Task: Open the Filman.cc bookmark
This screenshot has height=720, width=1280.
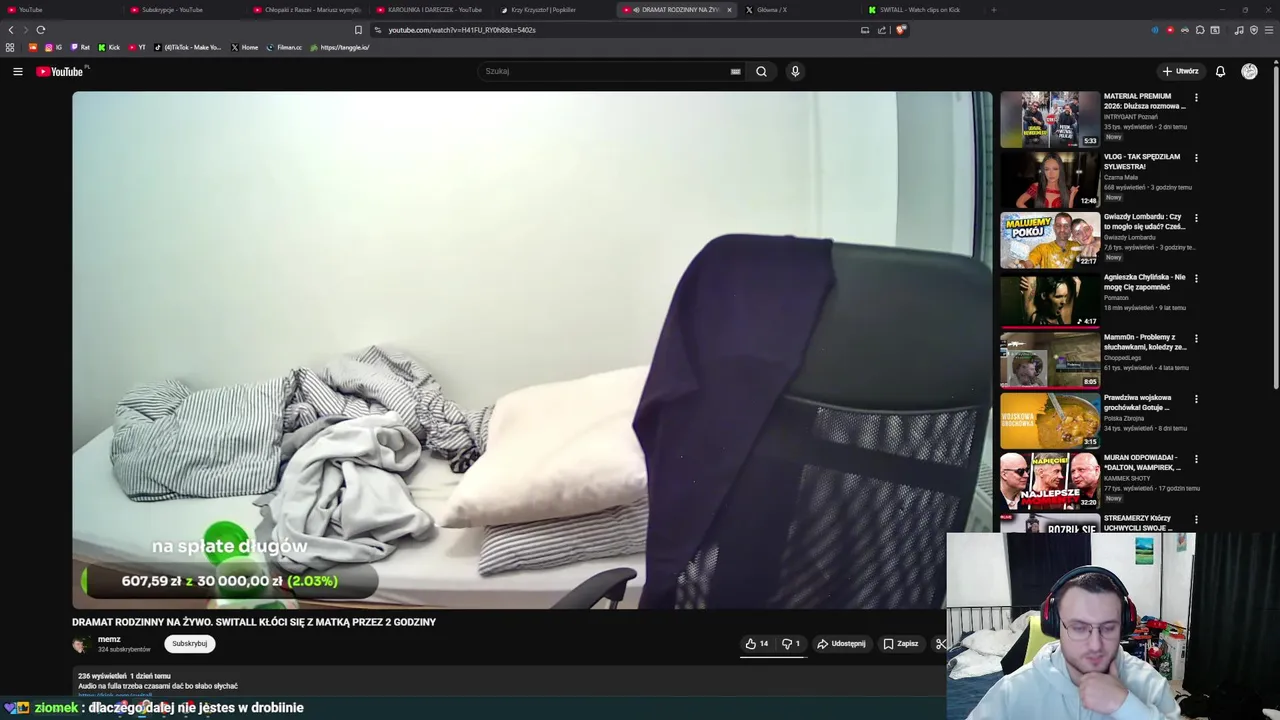Action: point(284,47)
